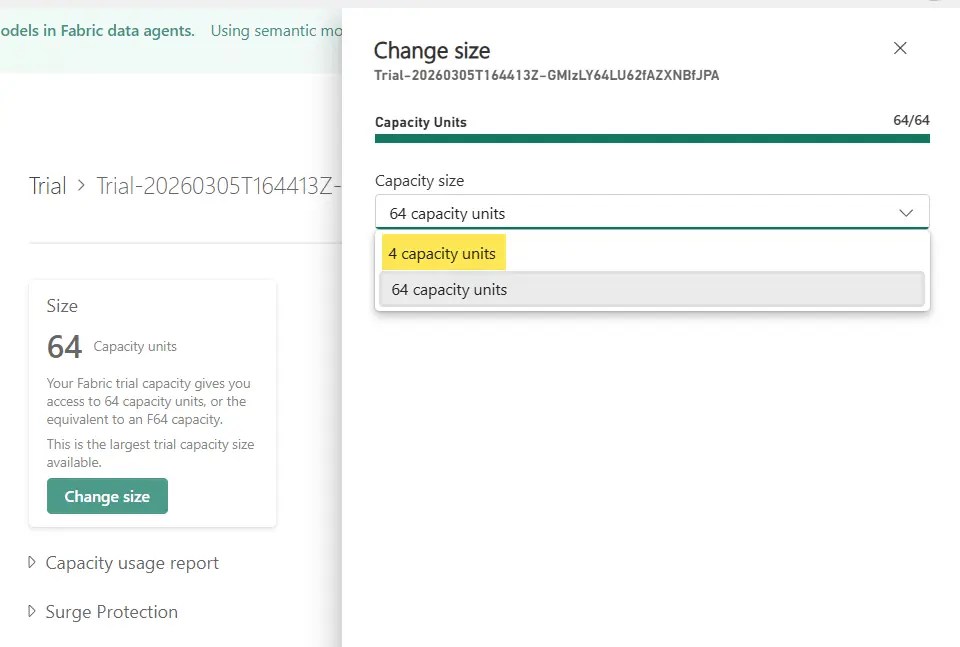960x647 pixels.
Task: Expand the Surge Protection section
Action: tap(103, 611)
